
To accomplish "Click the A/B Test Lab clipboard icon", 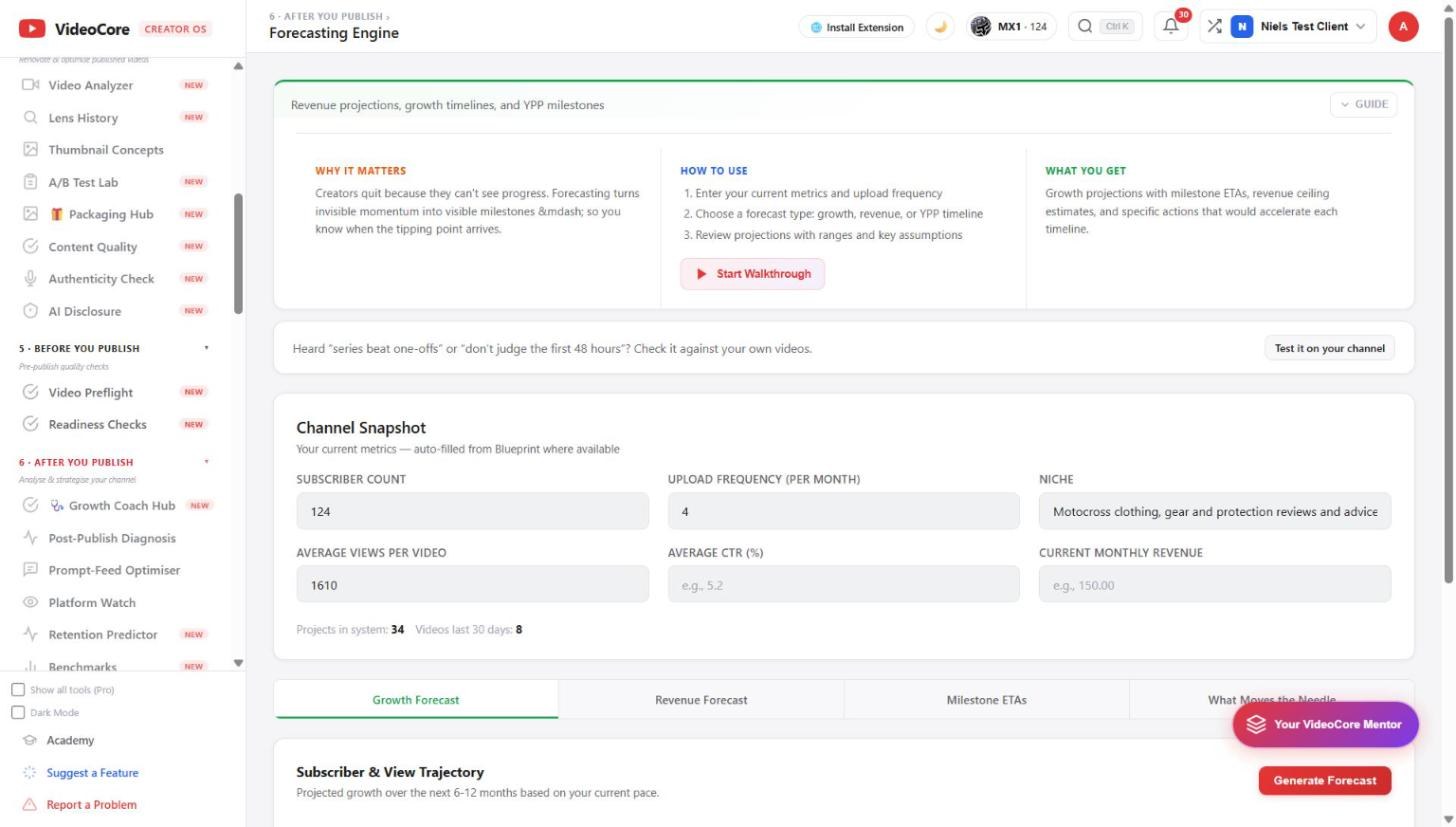I will [x=30, y=182].
